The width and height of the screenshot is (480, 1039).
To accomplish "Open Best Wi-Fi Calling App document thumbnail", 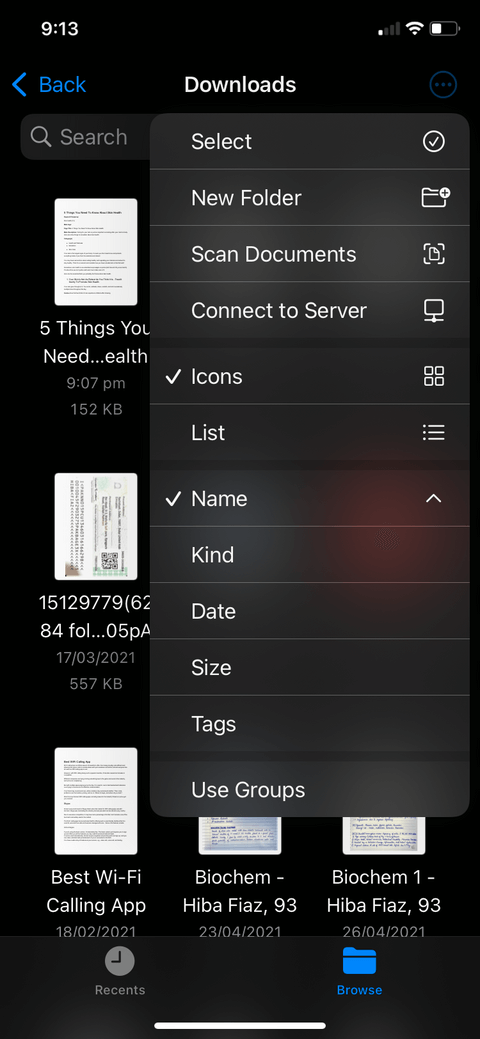I will tap(96, 800).
